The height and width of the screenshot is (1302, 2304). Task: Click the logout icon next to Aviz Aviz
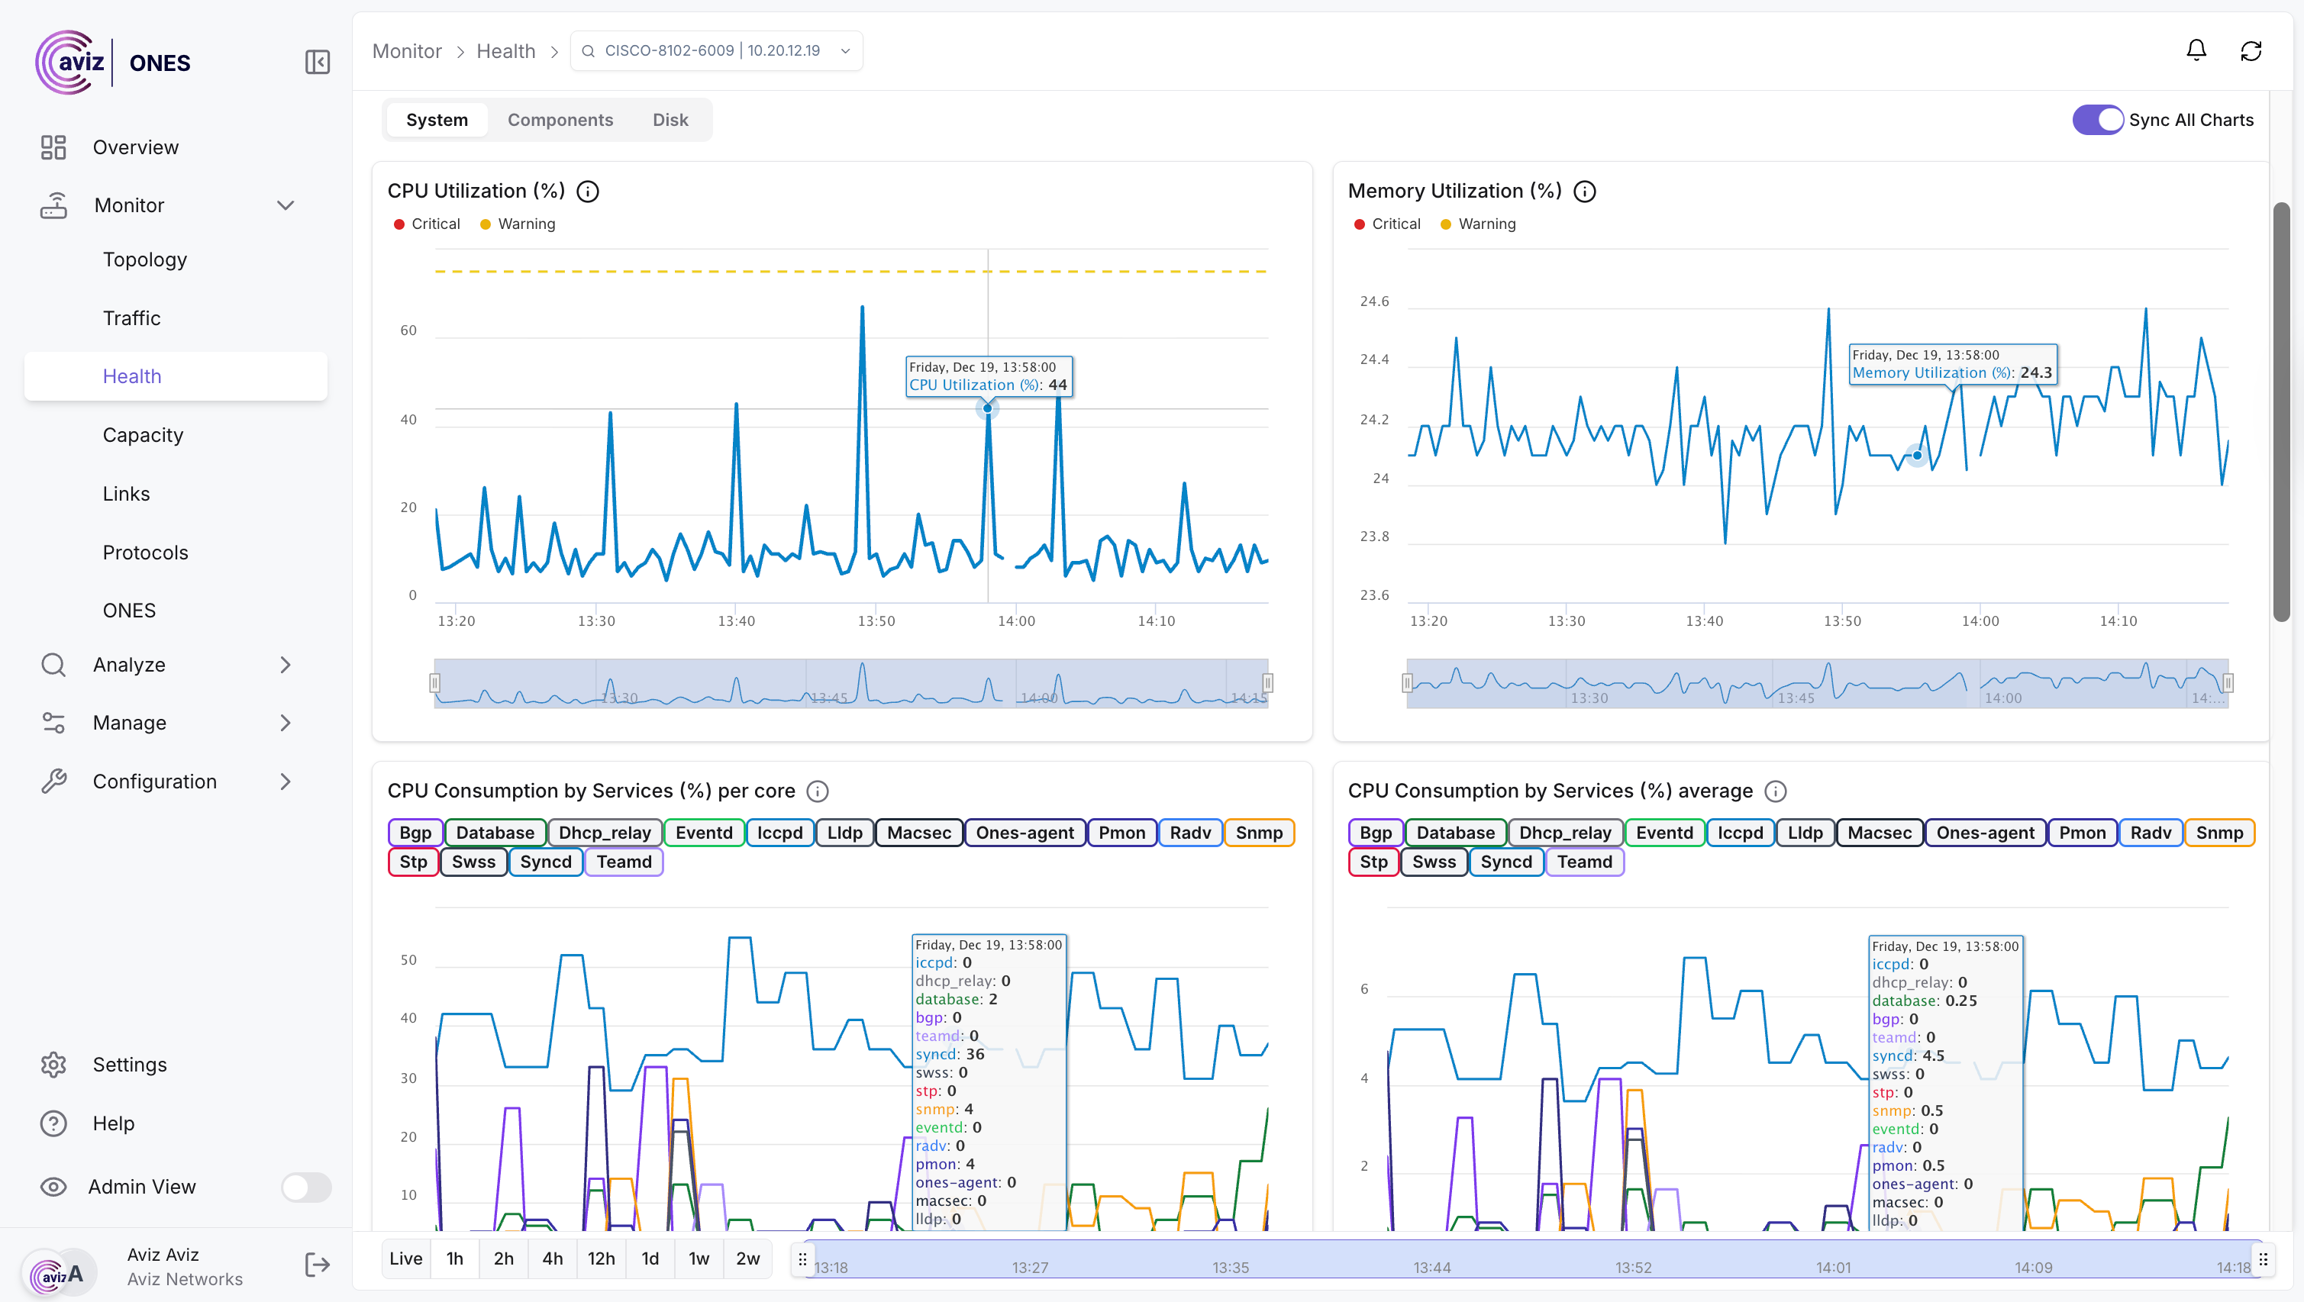(317, 1265)
